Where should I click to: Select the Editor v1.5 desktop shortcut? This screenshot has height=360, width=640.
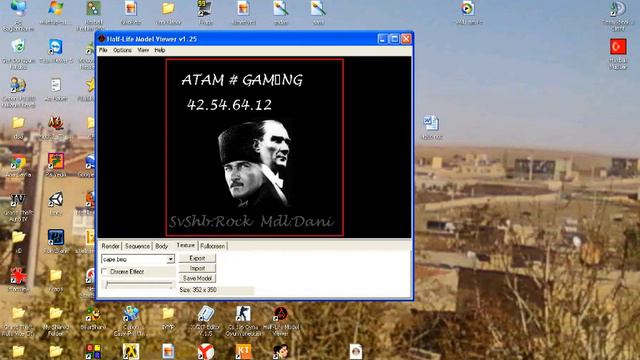(206, 321)
